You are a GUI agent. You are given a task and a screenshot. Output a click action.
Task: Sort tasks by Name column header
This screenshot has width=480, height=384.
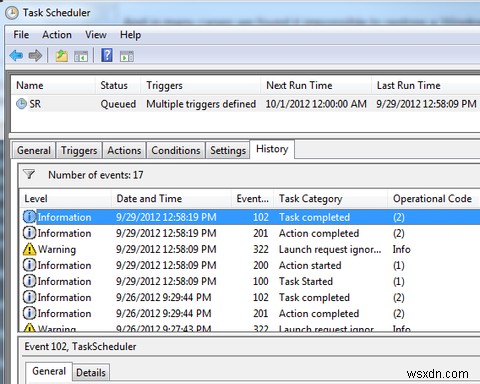point(53,85)
